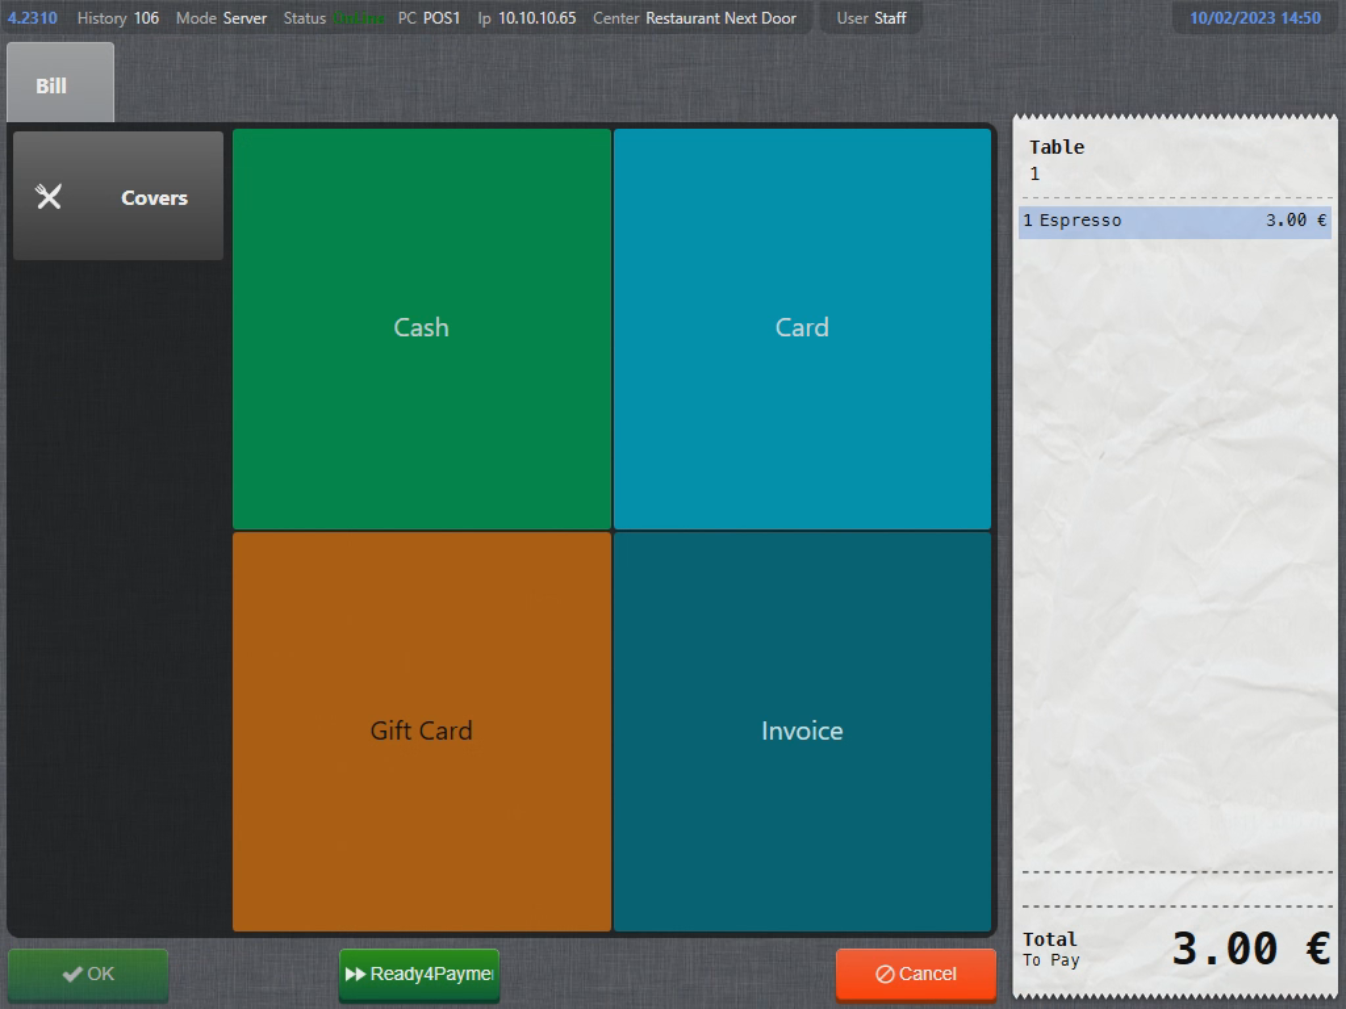This screenshot has height=1009, width=1346.
Task: Click the Total To Pay amount
Action: (x=1250, y=948)
